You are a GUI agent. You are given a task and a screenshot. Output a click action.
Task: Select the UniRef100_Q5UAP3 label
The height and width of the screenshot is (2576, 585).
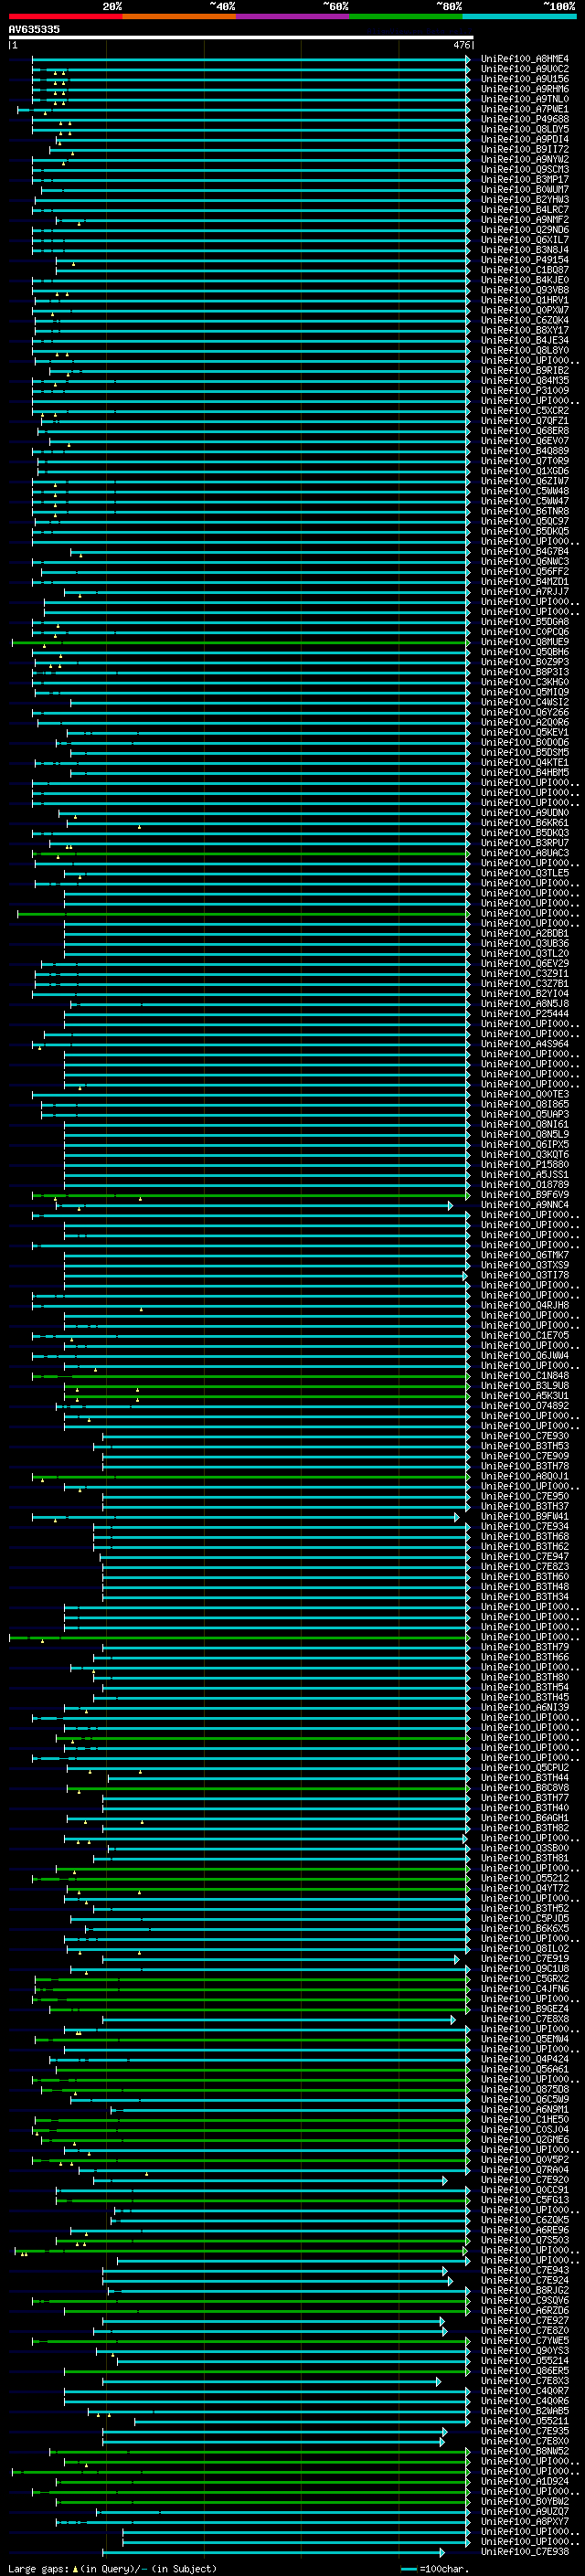point(525,1115)
